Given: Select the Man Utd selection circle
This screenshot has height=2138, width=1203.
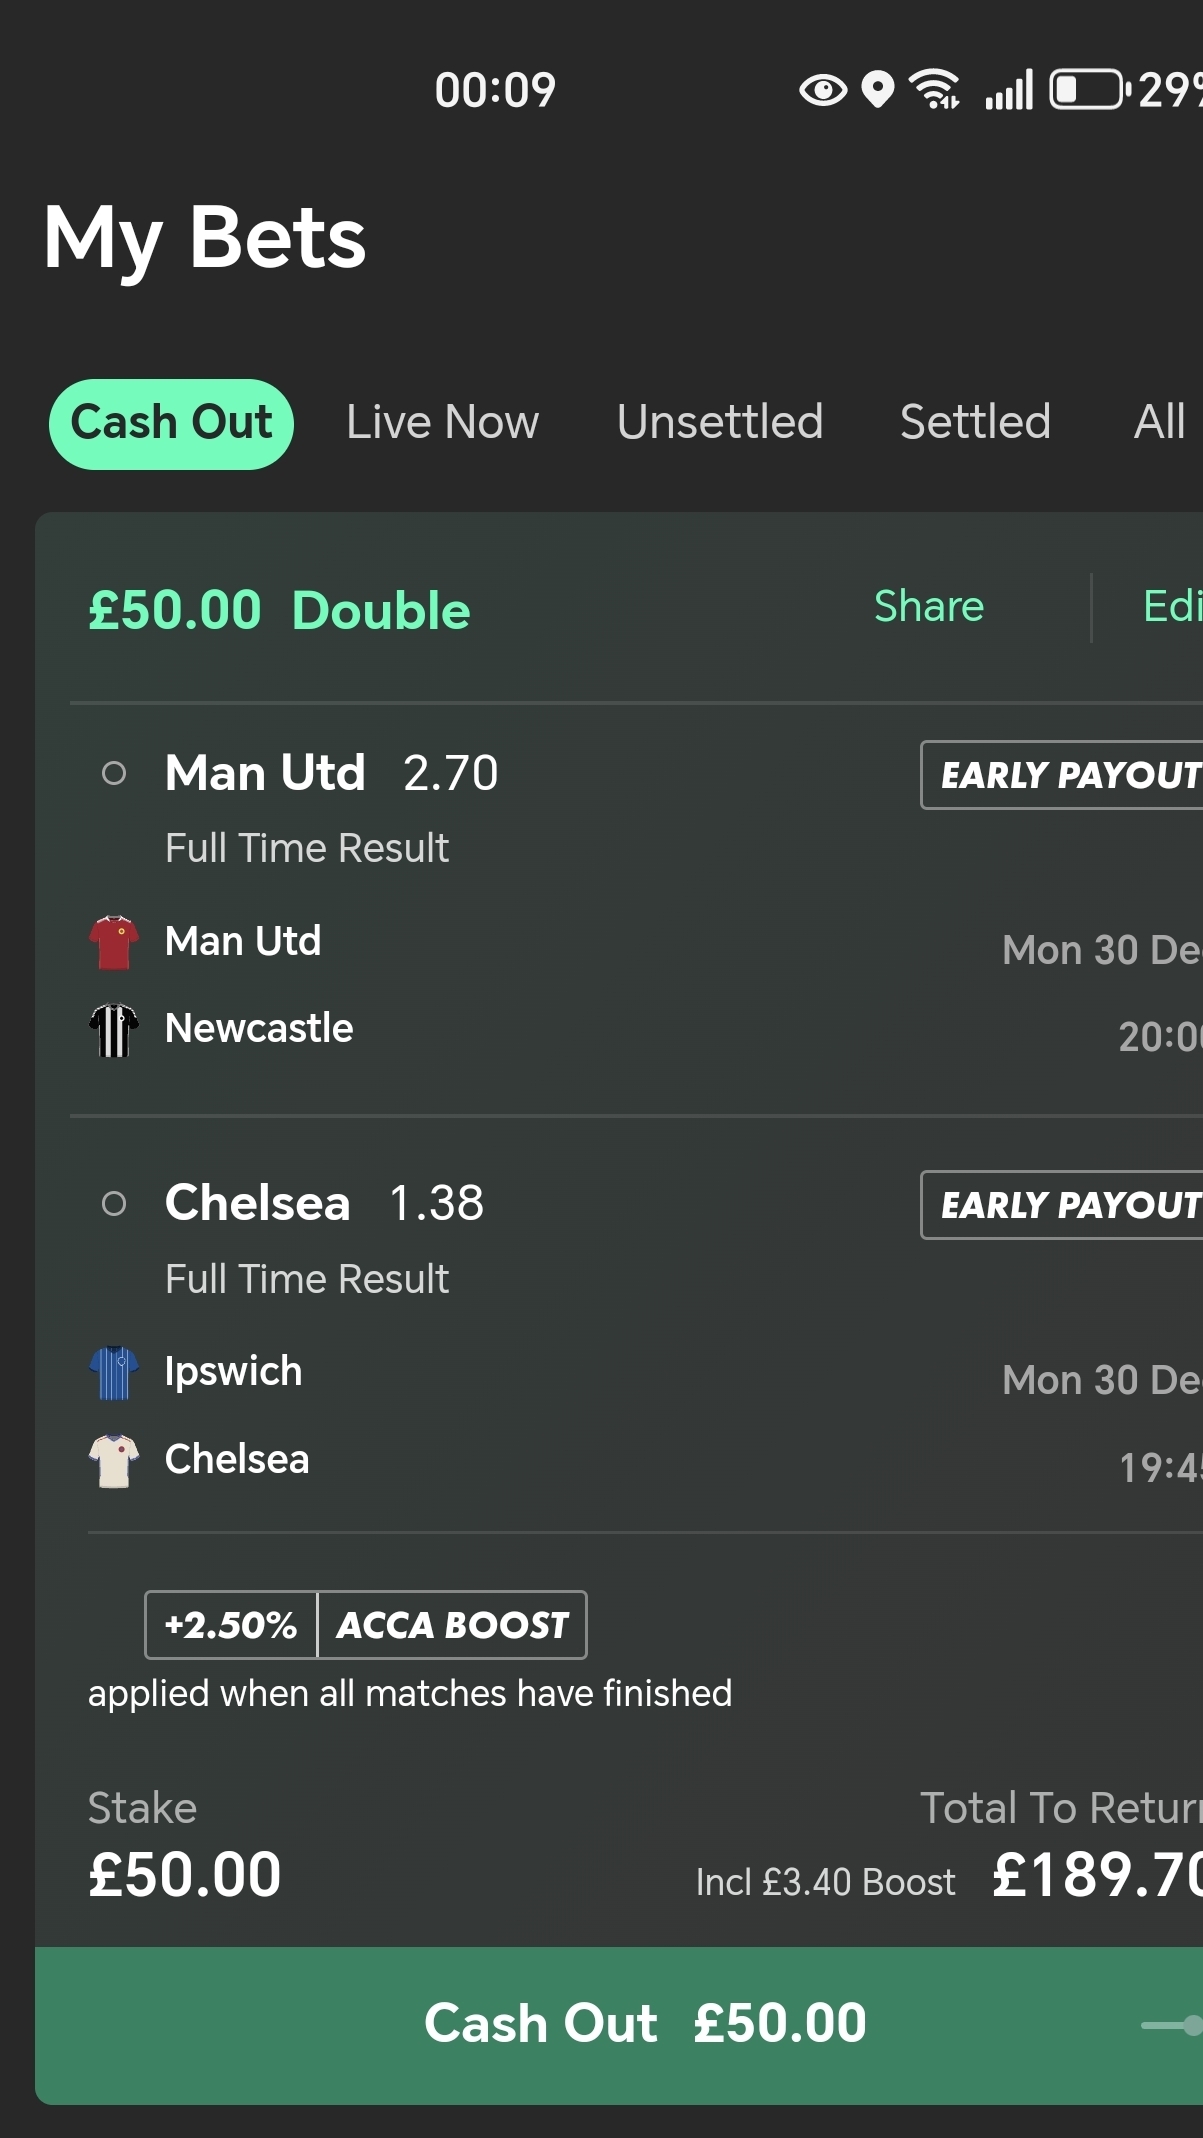Looking at the screenshot, I should pyautogui.click(x=114, y=773).
